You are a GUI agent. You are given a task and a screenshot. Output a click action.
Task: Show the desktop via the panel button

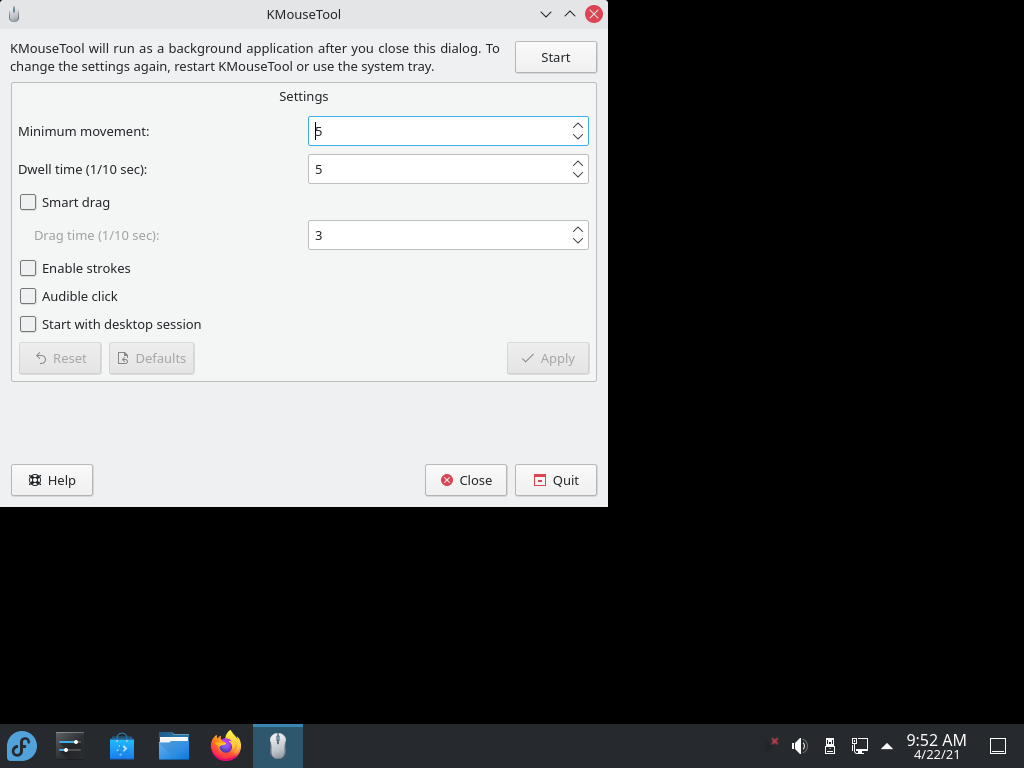tap(998, 746)
